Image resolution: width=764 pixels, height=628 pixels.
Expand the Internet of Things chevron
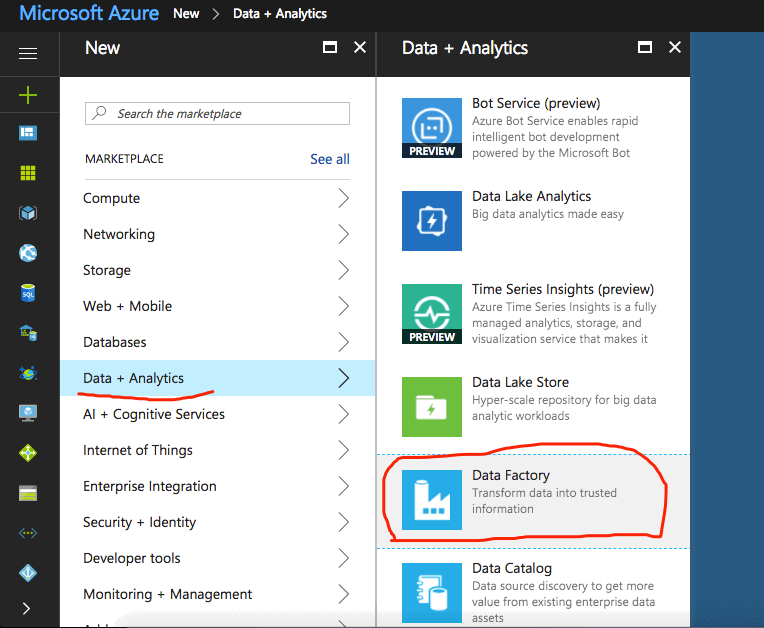point(344,450)
